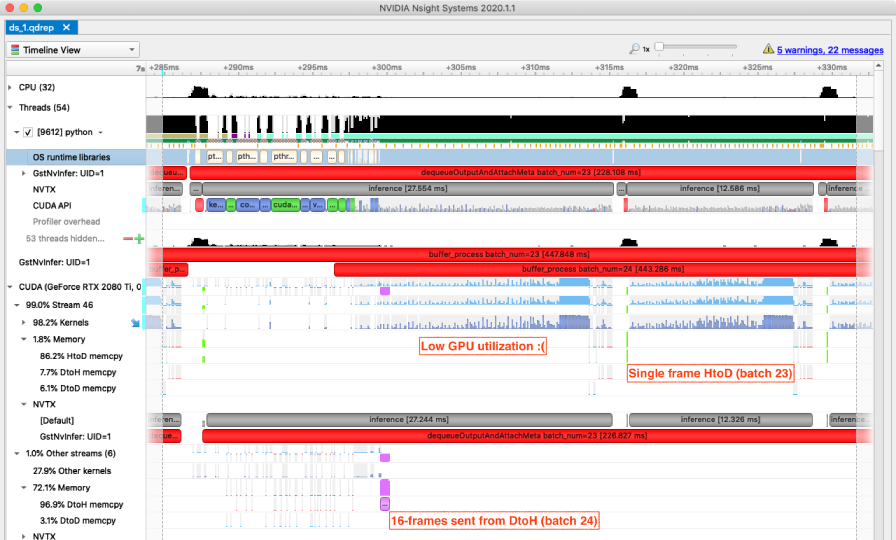Select the OS runtime libraries row
896x540 pixels.
pyautogui.click(x=76, y=157)
